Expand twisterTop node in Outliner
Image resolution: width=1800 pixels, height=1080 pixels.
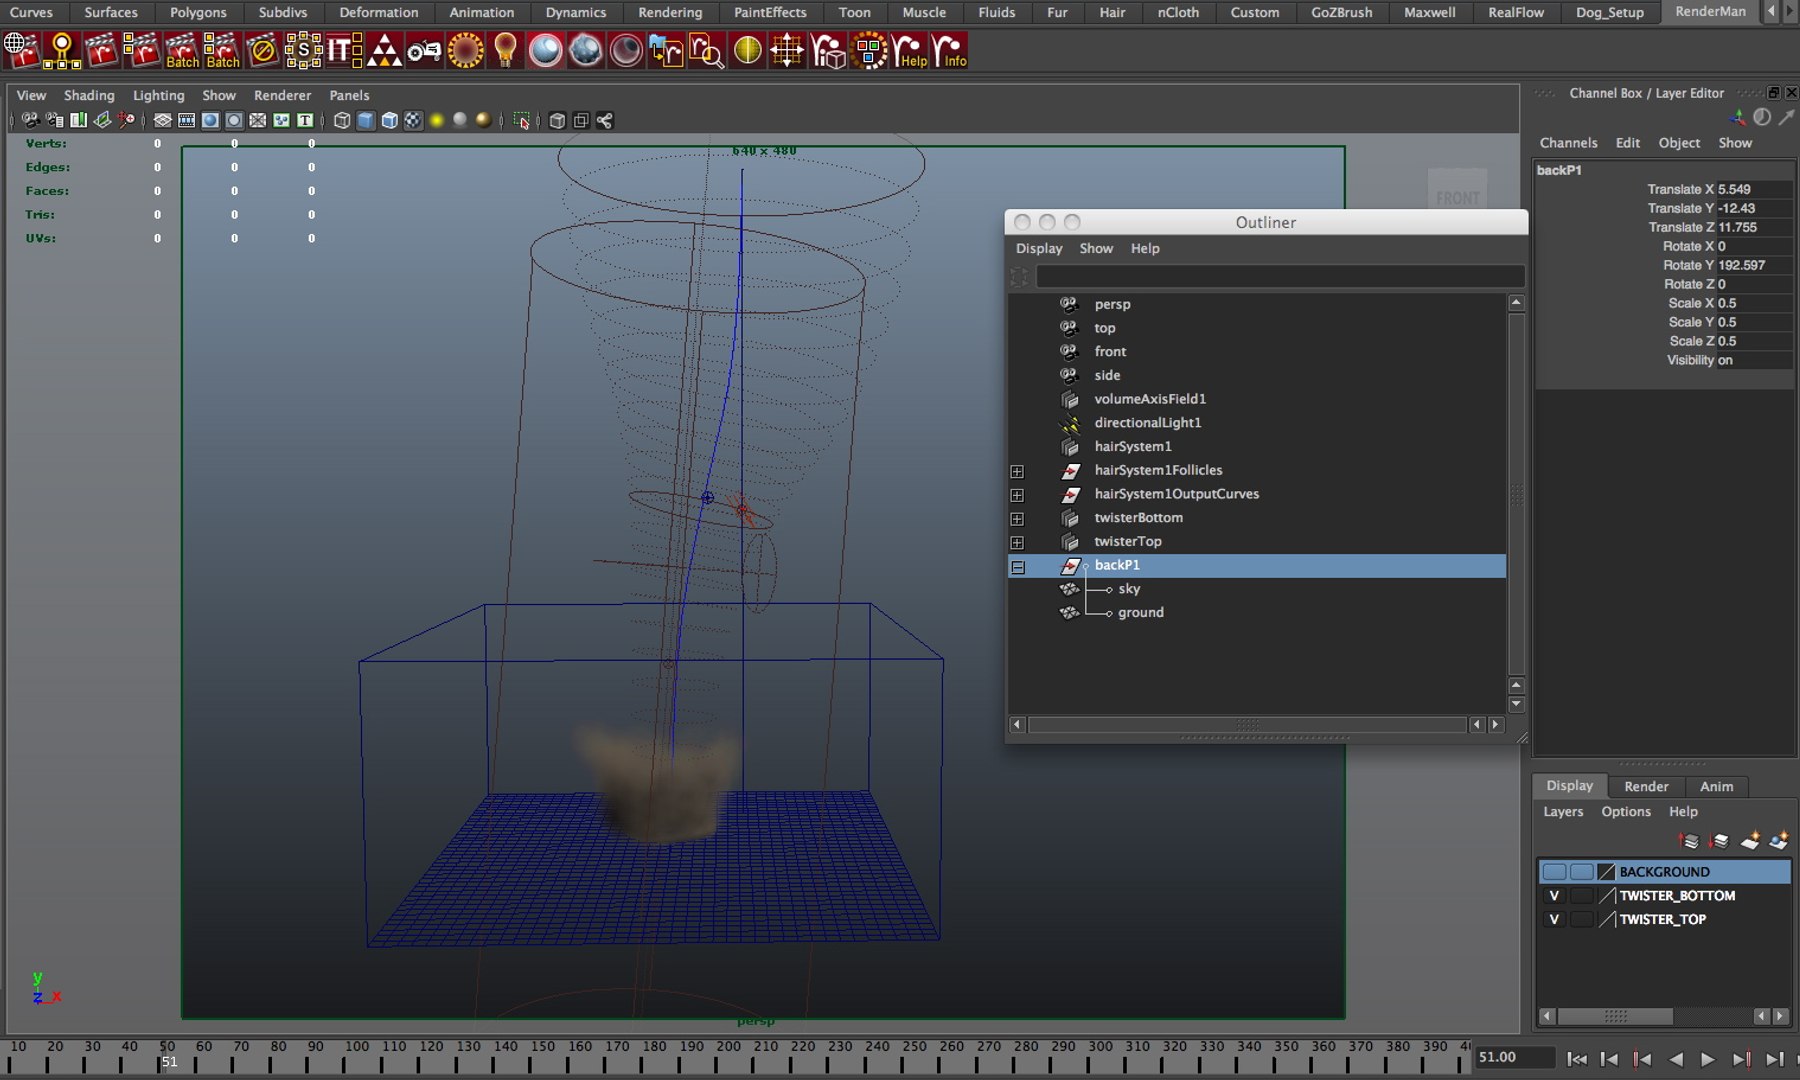[1017, 543]
